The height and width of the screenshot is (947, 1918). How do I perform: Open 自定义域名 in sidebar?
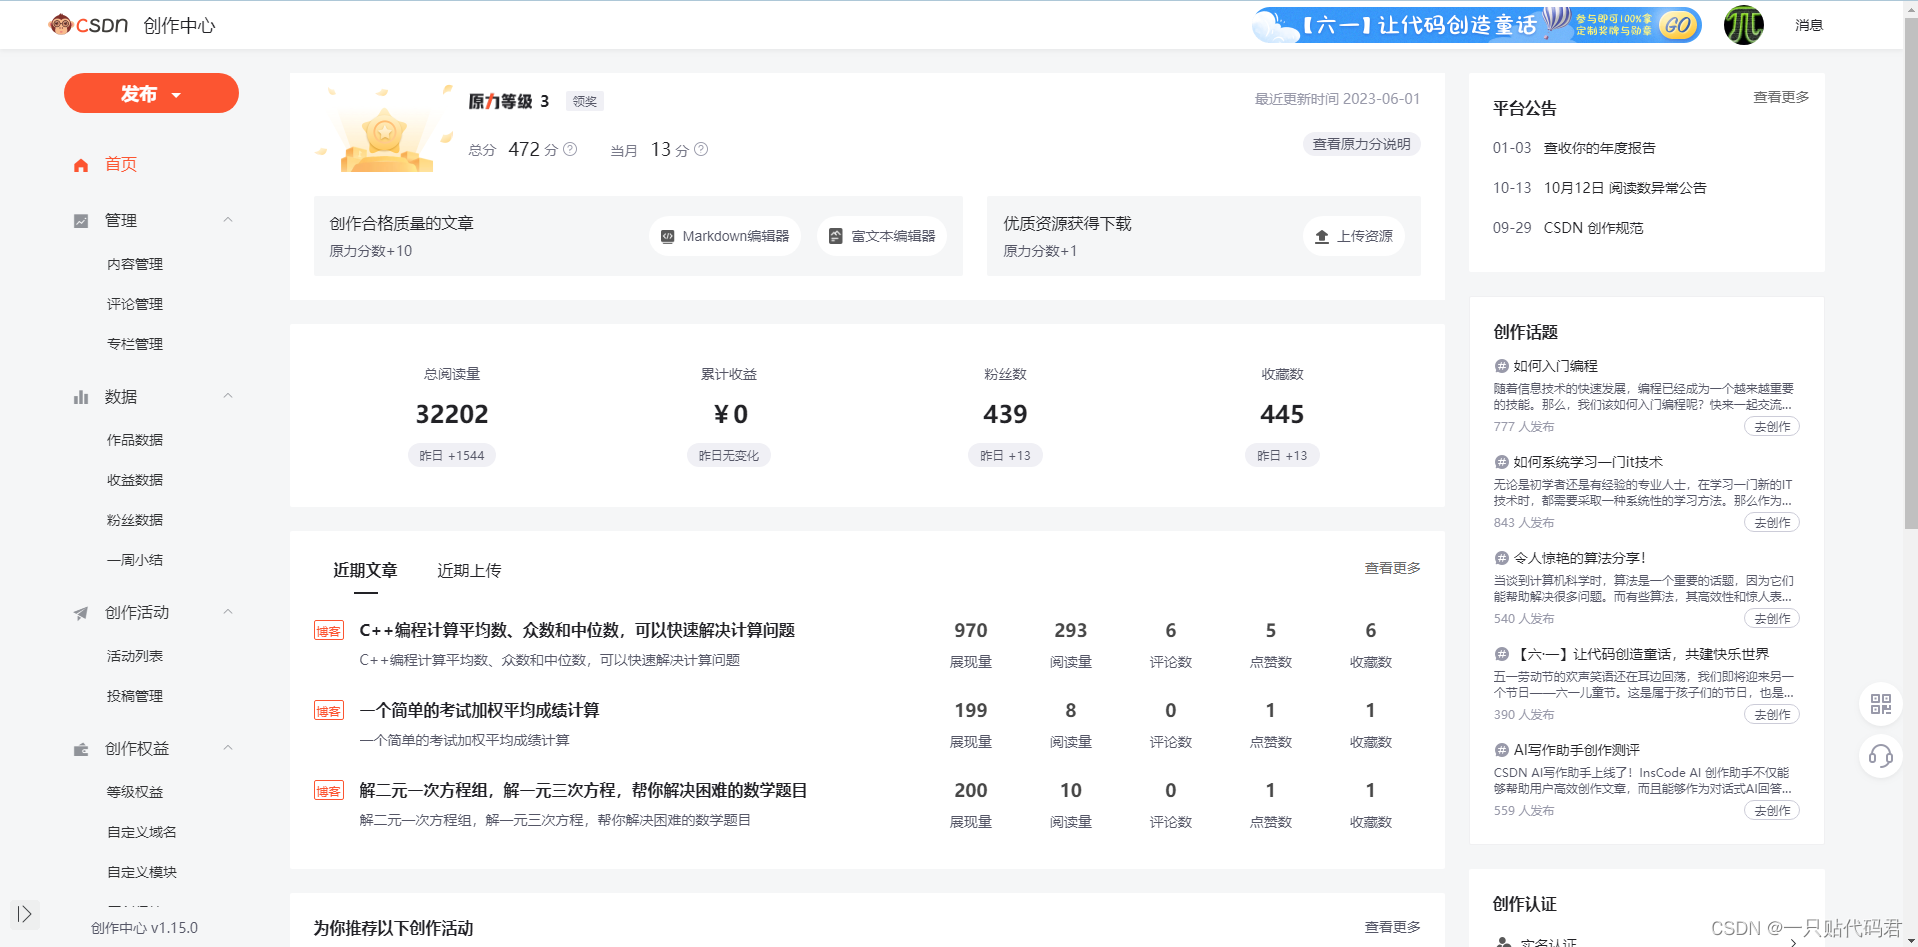coord(142,832)
